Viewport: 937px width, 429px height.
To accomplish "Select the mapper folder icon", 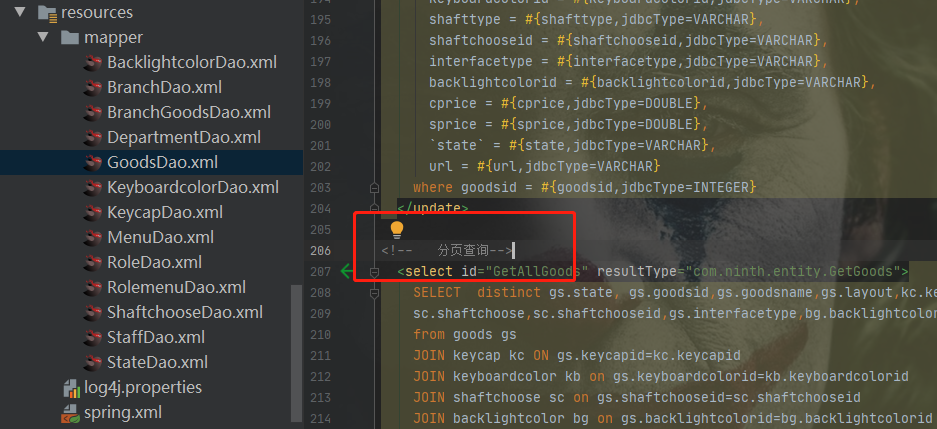I will 70,37.
